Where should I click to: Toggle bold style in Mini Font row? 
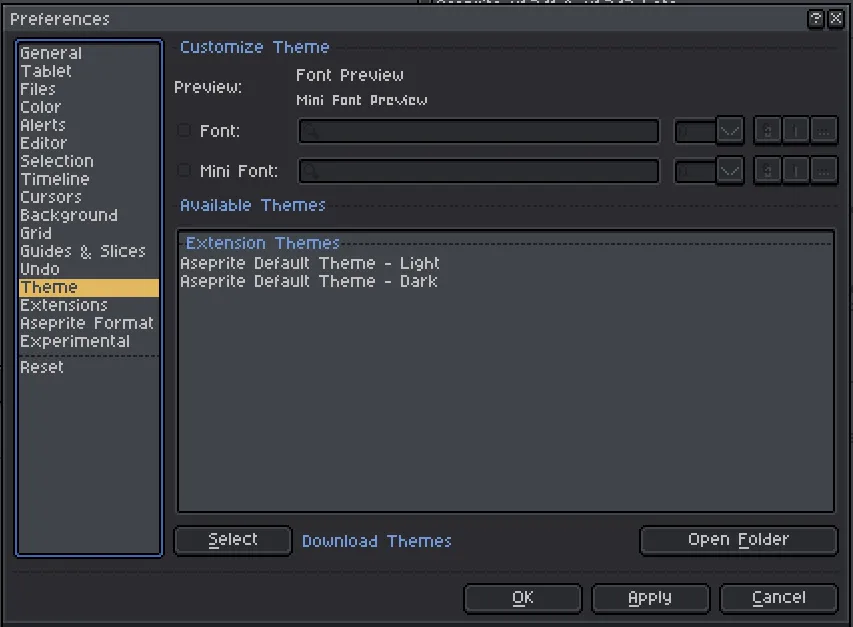pyautogui.click(x=768, y=171)
